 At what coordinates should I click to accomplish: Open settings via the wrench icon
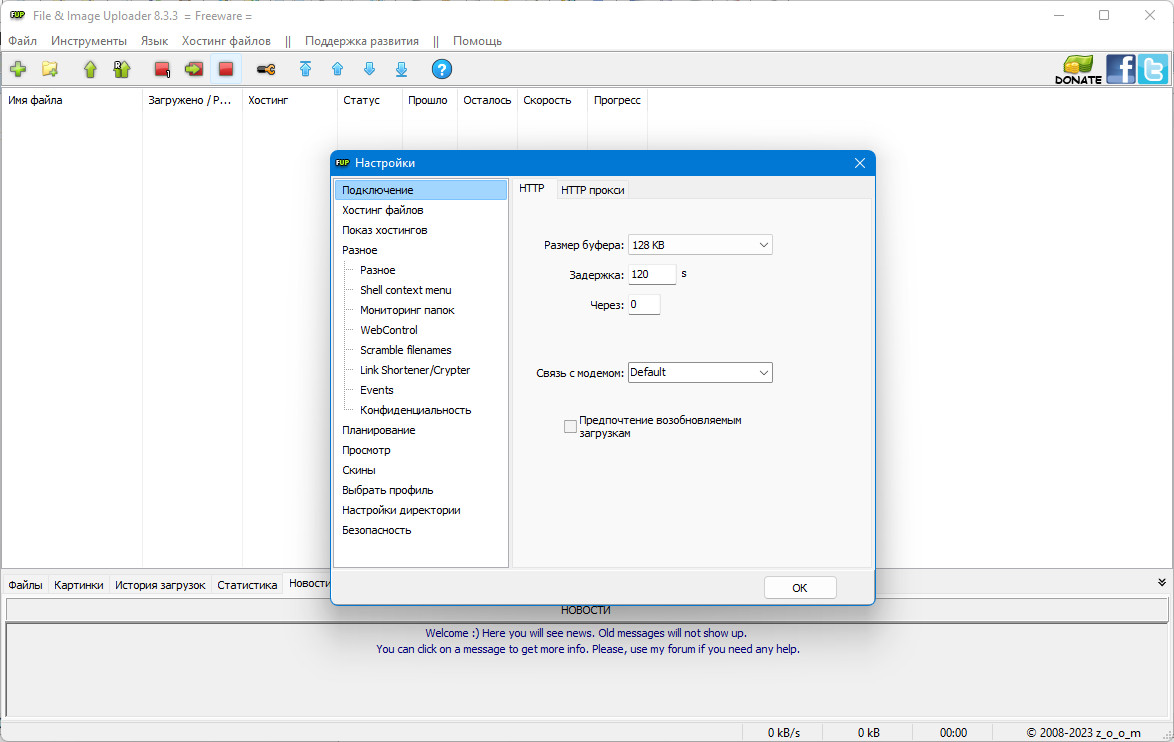tap(266, 70)
